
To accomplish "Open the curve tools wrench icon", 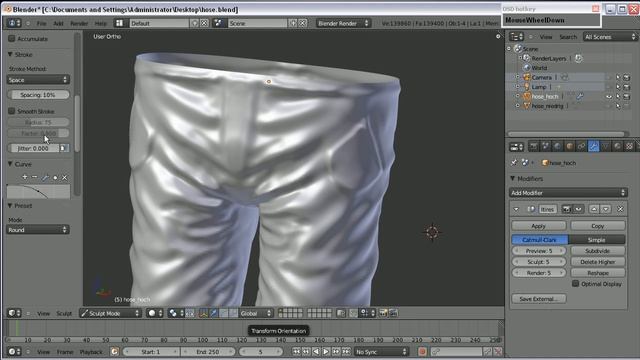I will (x=45, y=177).
